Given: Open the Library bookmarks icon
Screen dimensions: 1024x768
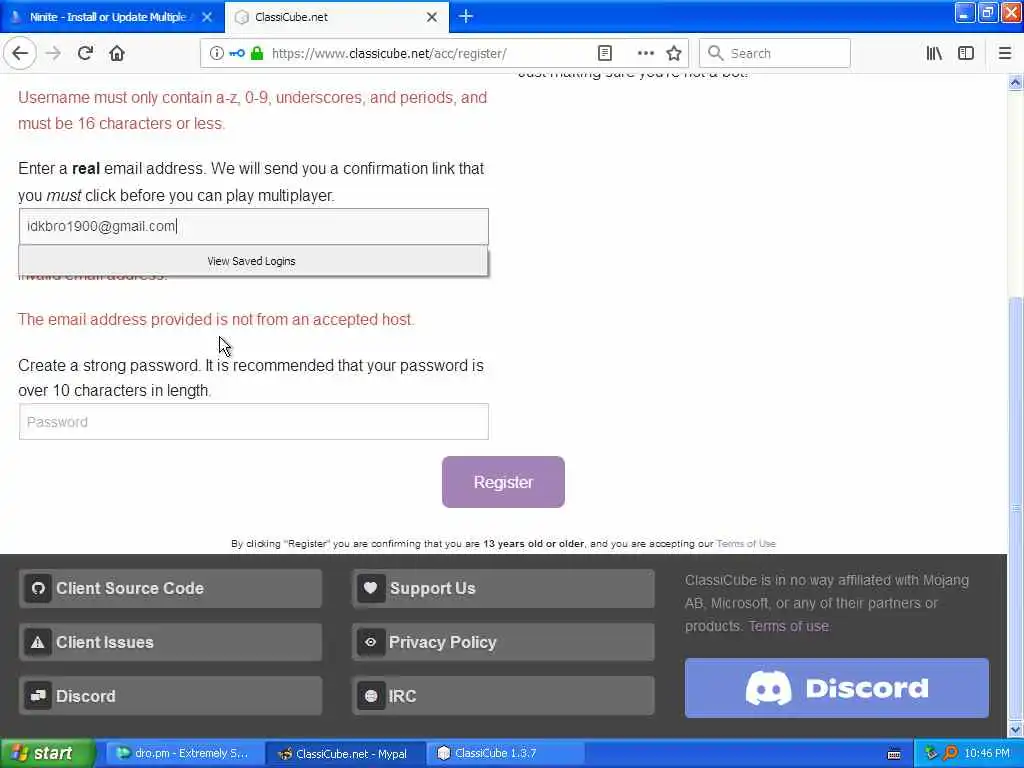Looking at the screenshot, I should (934, 53).
